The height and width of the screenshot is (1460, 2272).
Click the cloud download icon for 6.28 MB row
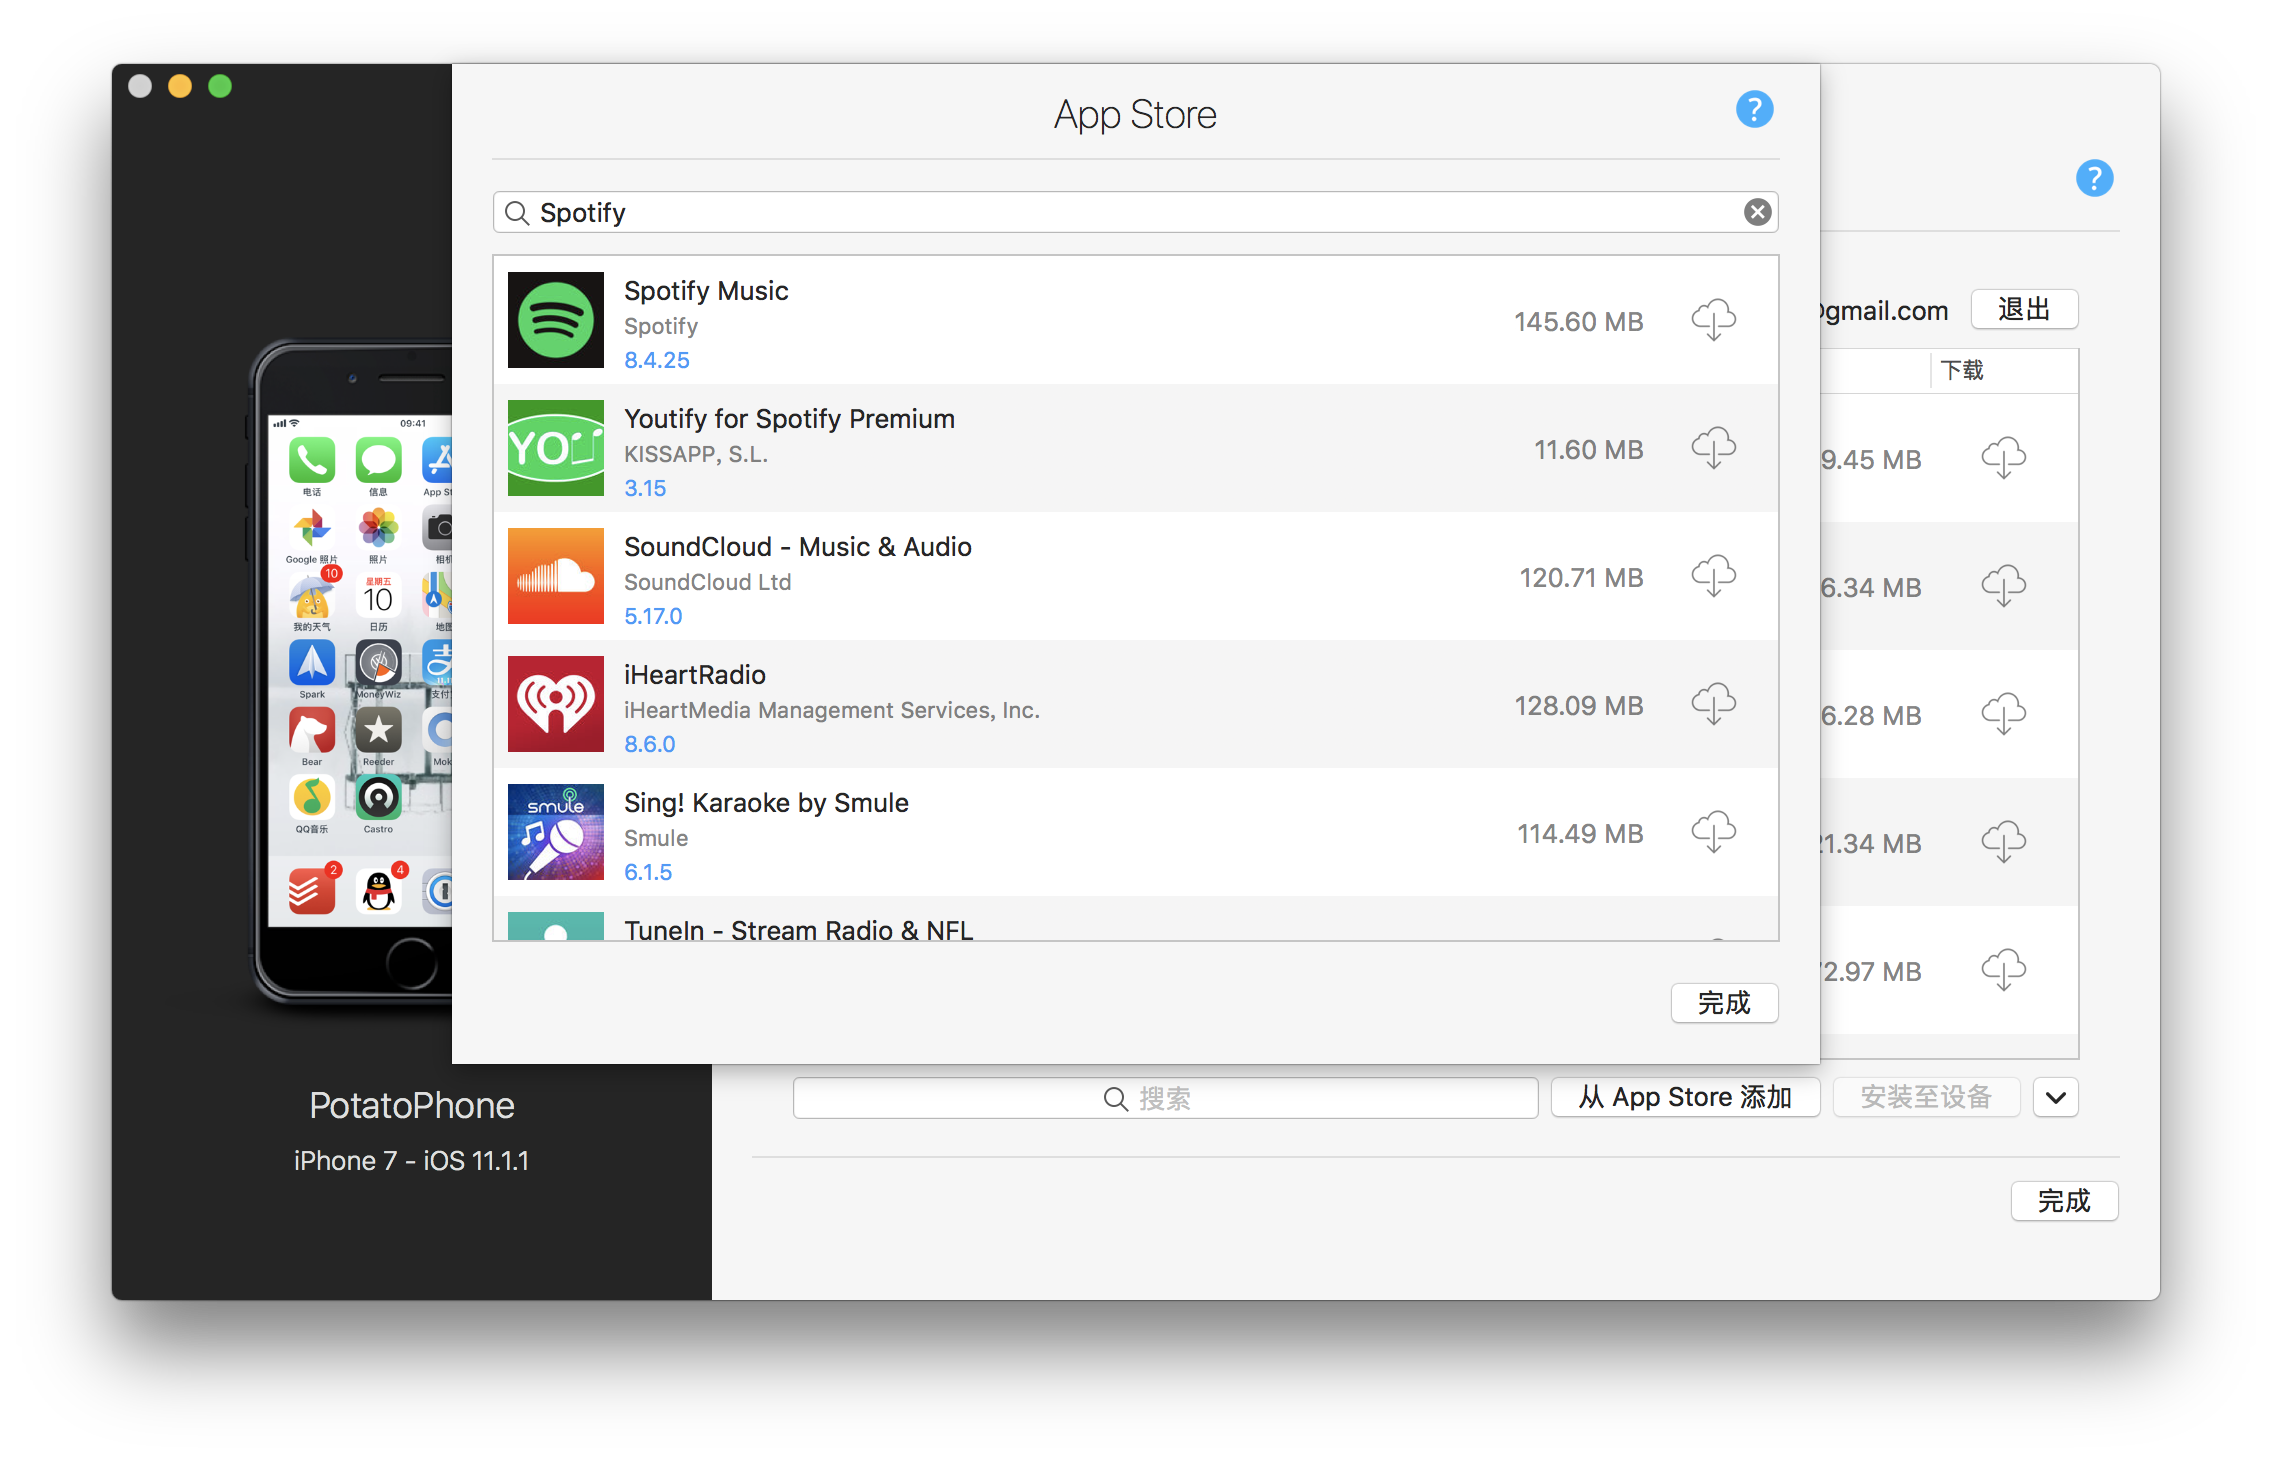[x=2003, y=714]
